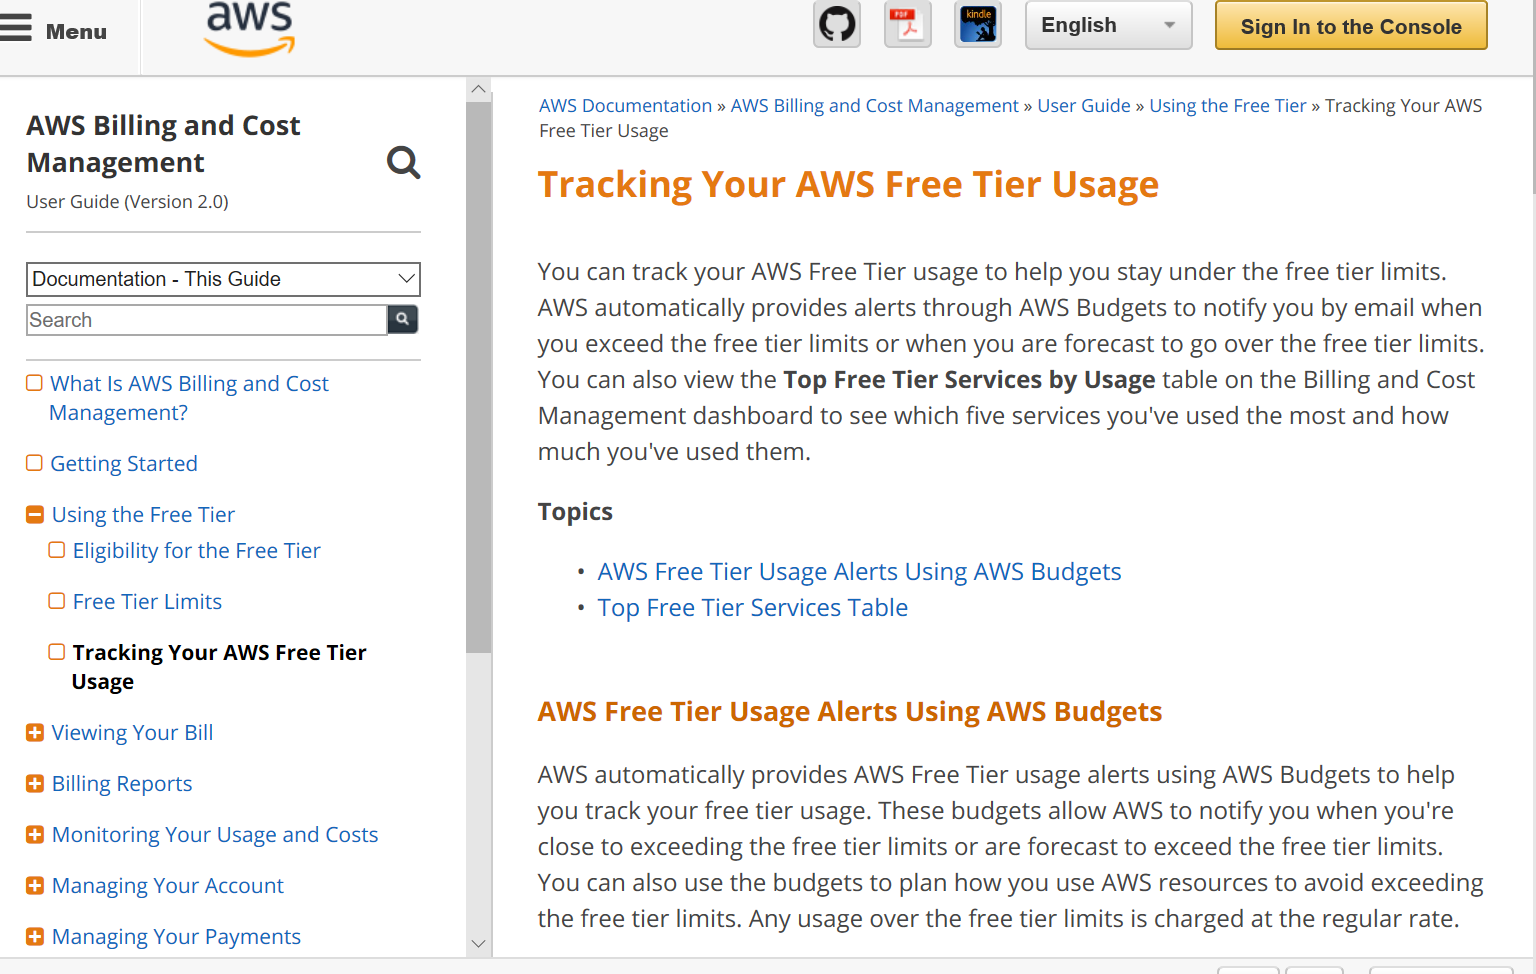Go to AWS Documentation breadcrumb

(x=625, y=106)
